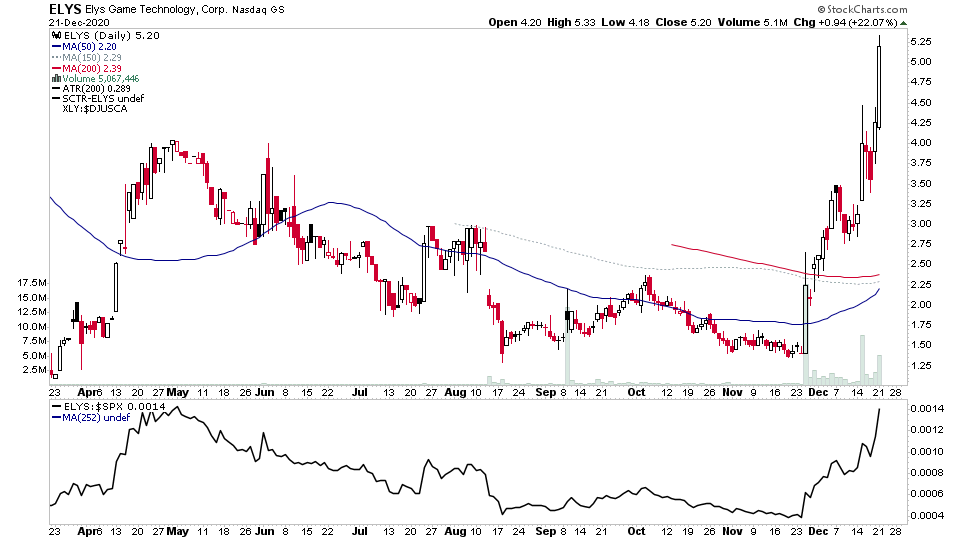Click the 2.5M volume axis label
Screen dimensions: 960x540
(x=34, y=370)
